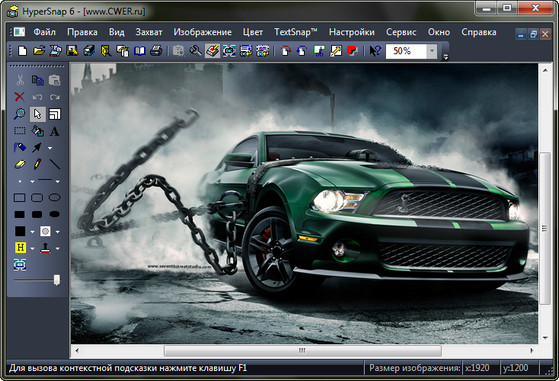
Task: Open the 50% zoom level dropdown
Action: click(x=432, y=51)
